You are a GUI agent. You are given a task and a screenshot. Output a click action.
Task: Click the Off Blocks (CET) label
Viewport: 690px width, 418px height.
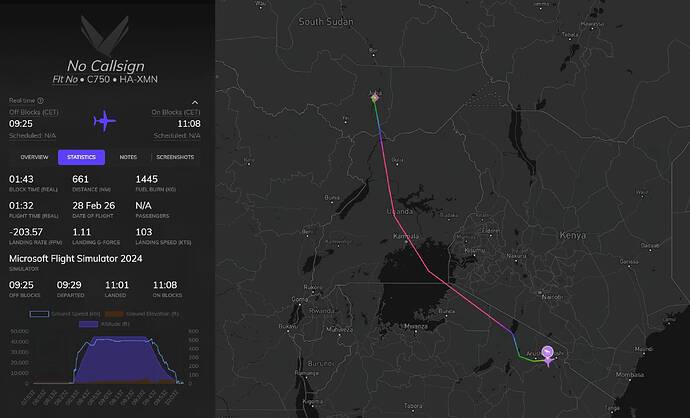34,112
